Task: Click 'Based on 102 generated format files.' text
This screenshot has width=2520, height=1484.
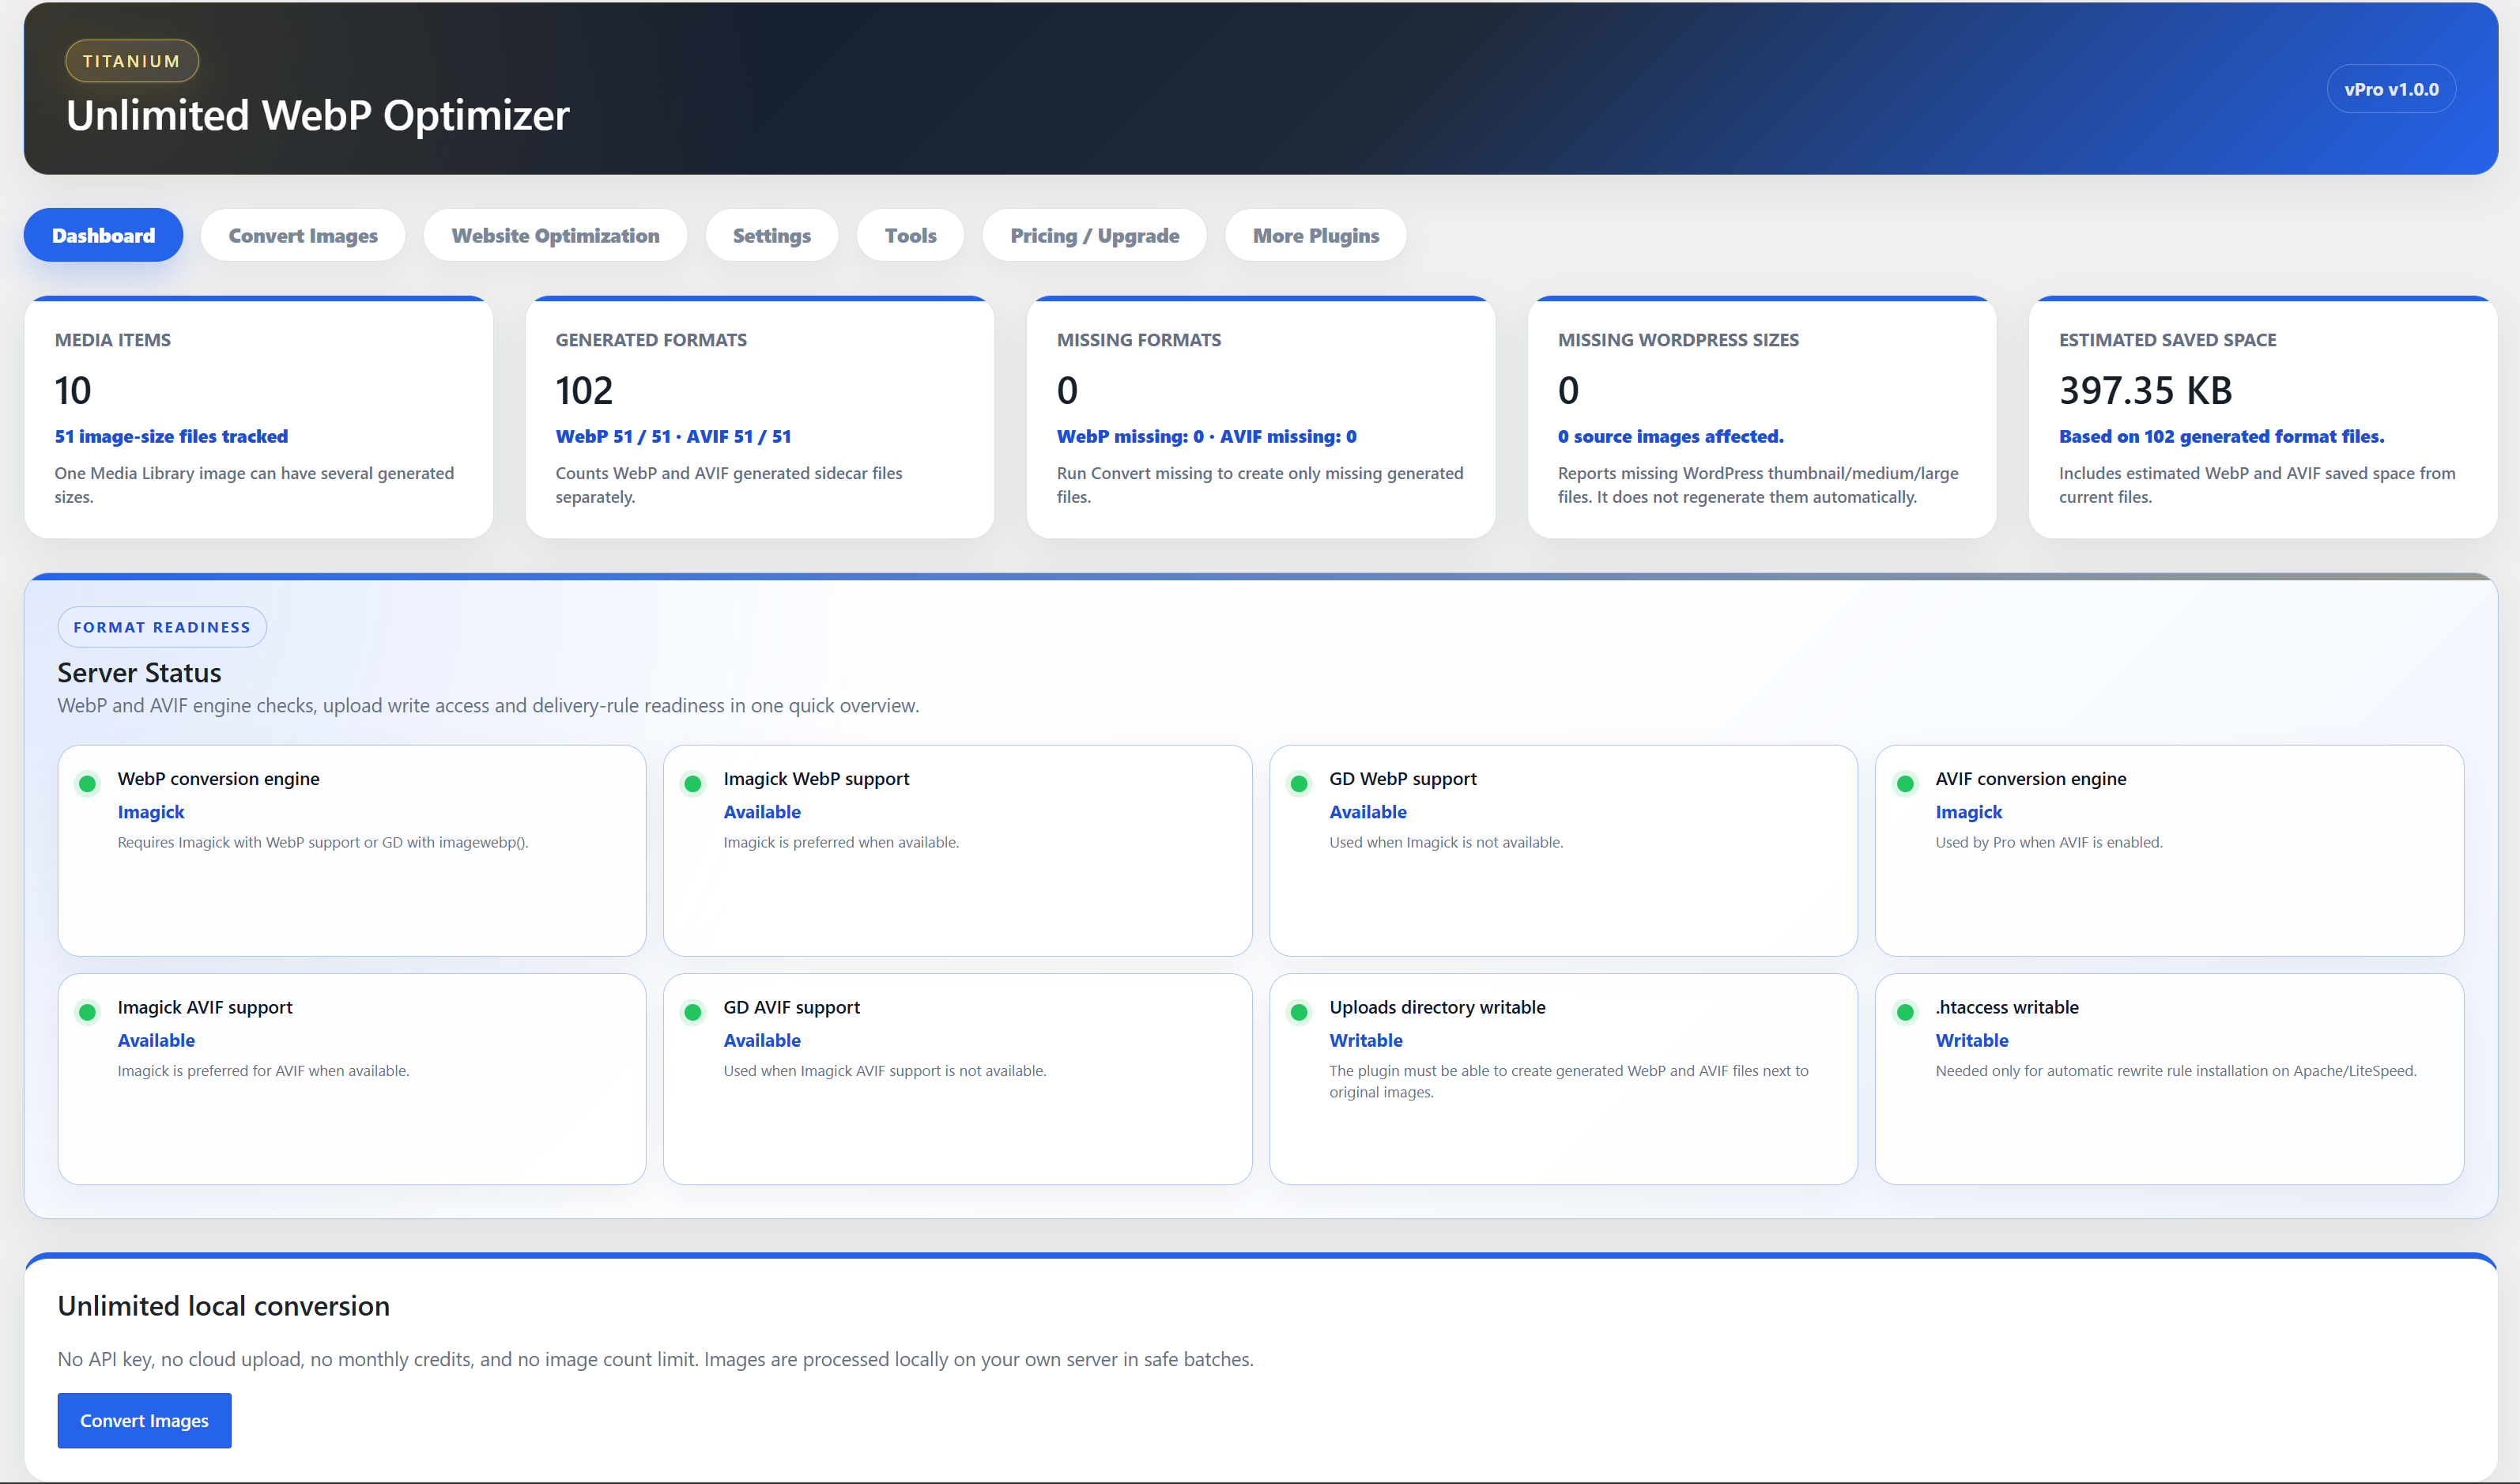Action: 2221,436
